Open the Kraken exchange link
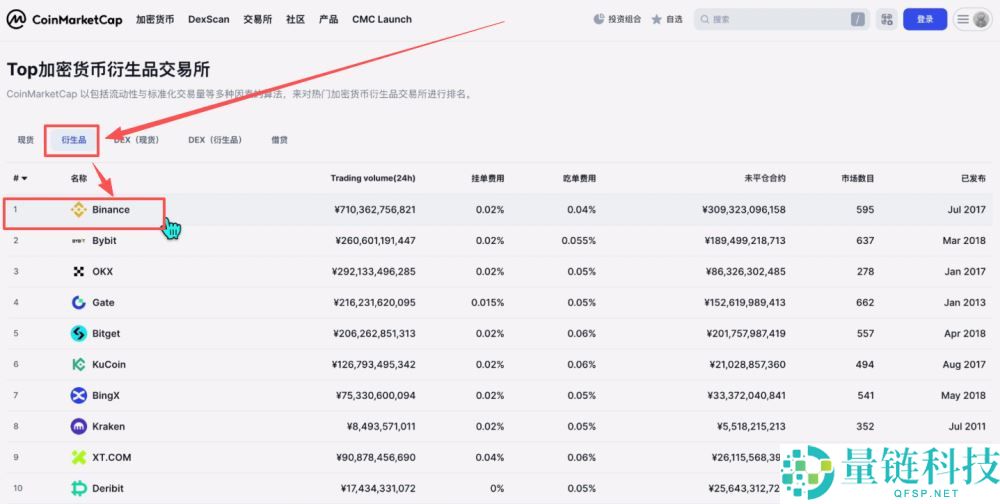The height and width of the screenshot is (504, 1000). [x=108, y=427]
